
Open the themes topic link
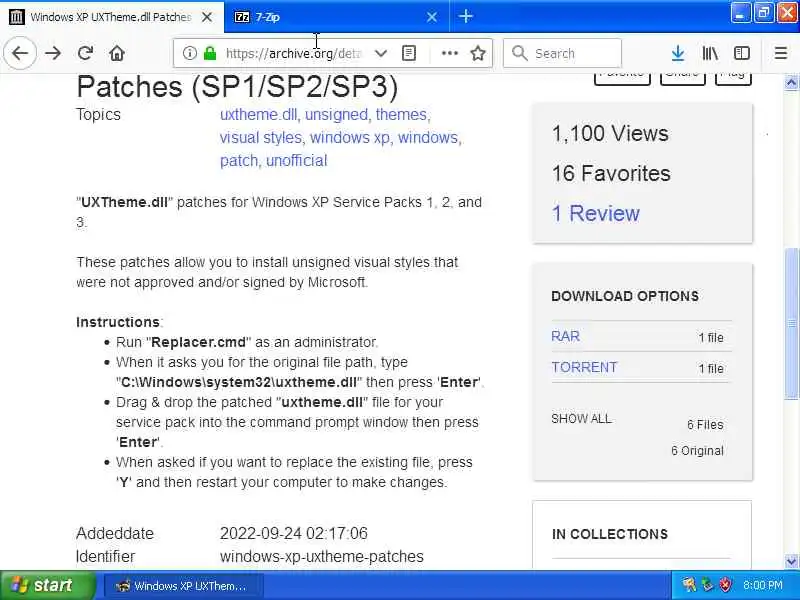pyautogui.click(x=403, y=114)
